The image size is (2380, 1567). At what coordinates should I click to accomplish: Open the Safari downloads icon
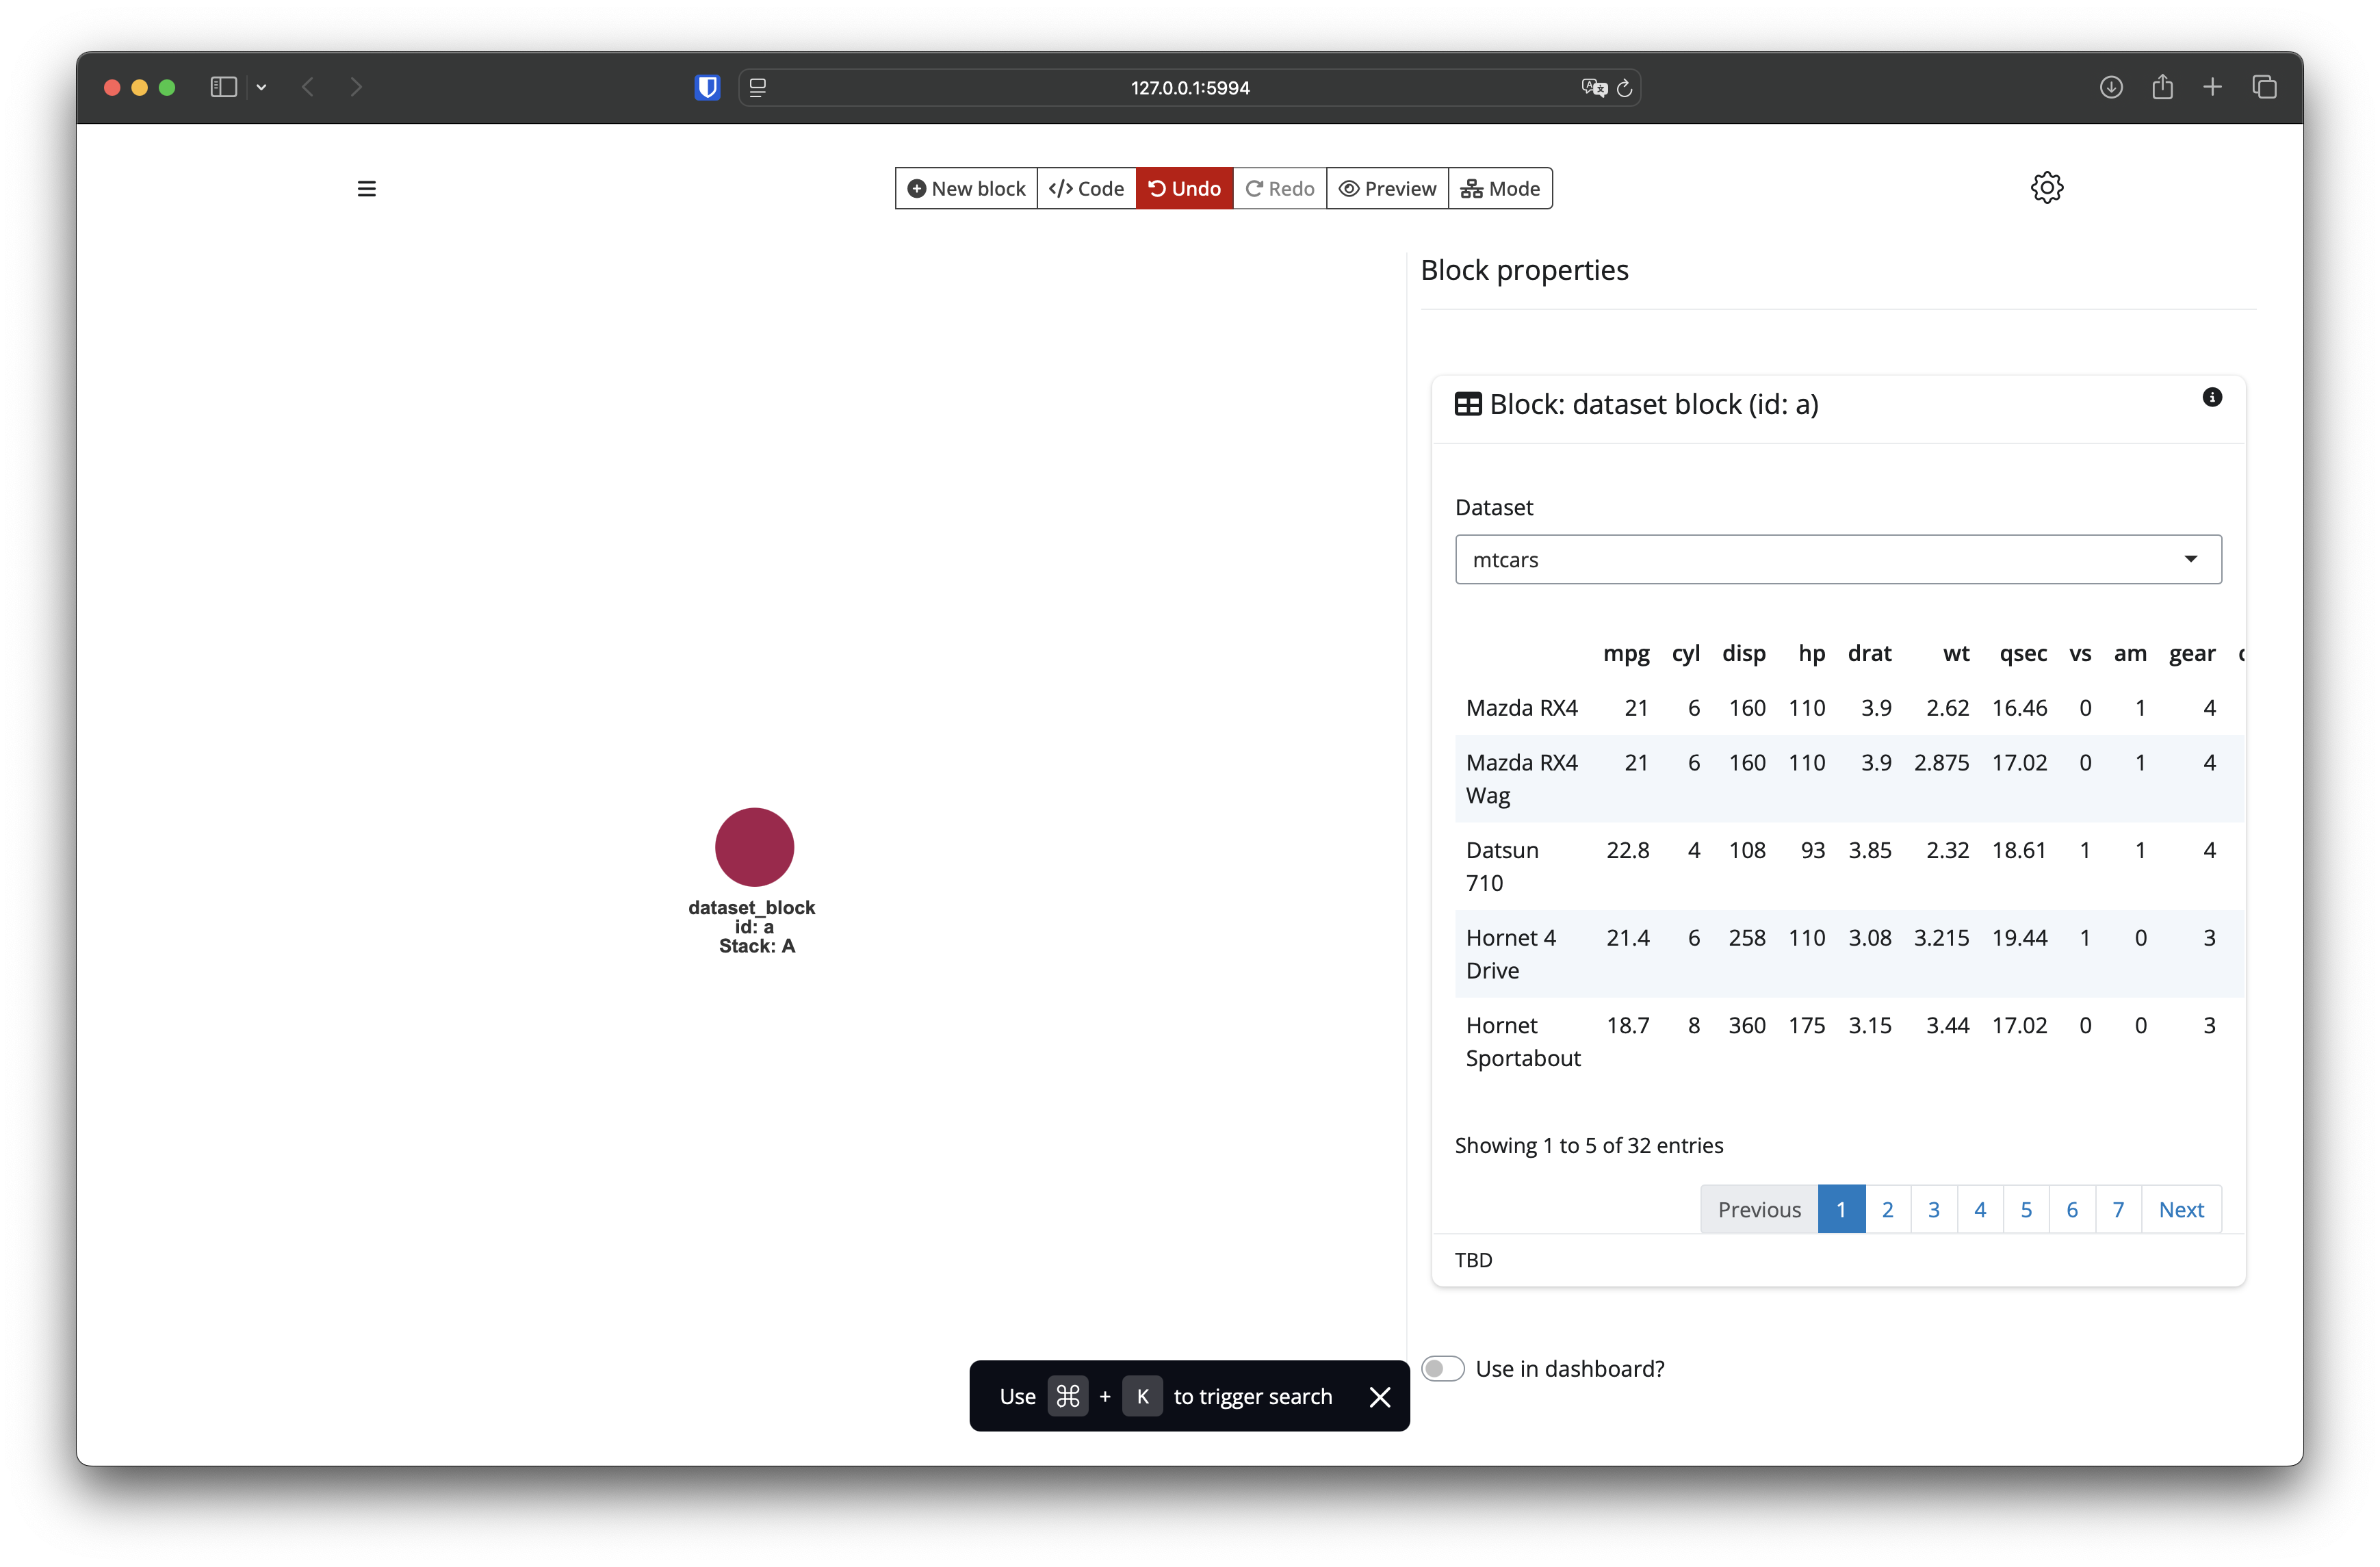pos(2110,88)
